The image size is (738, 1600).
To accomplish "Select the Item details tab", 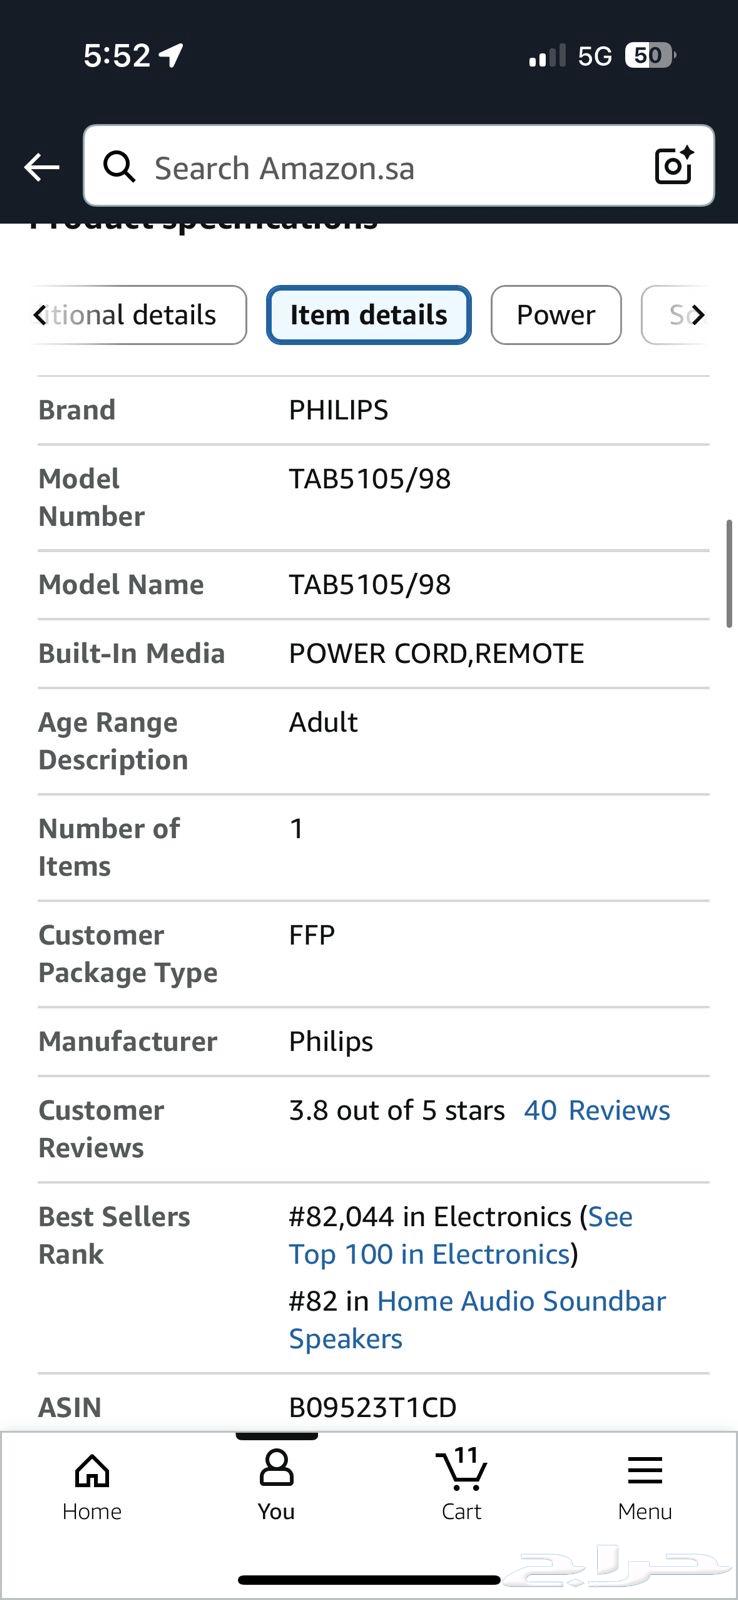I will (369, 315).
